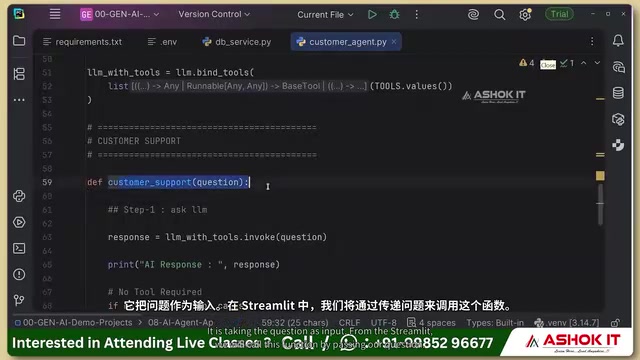Click the weak warnings checkmark indicator
The width and height of the screenshot is (640, 360).
[567, 63]
